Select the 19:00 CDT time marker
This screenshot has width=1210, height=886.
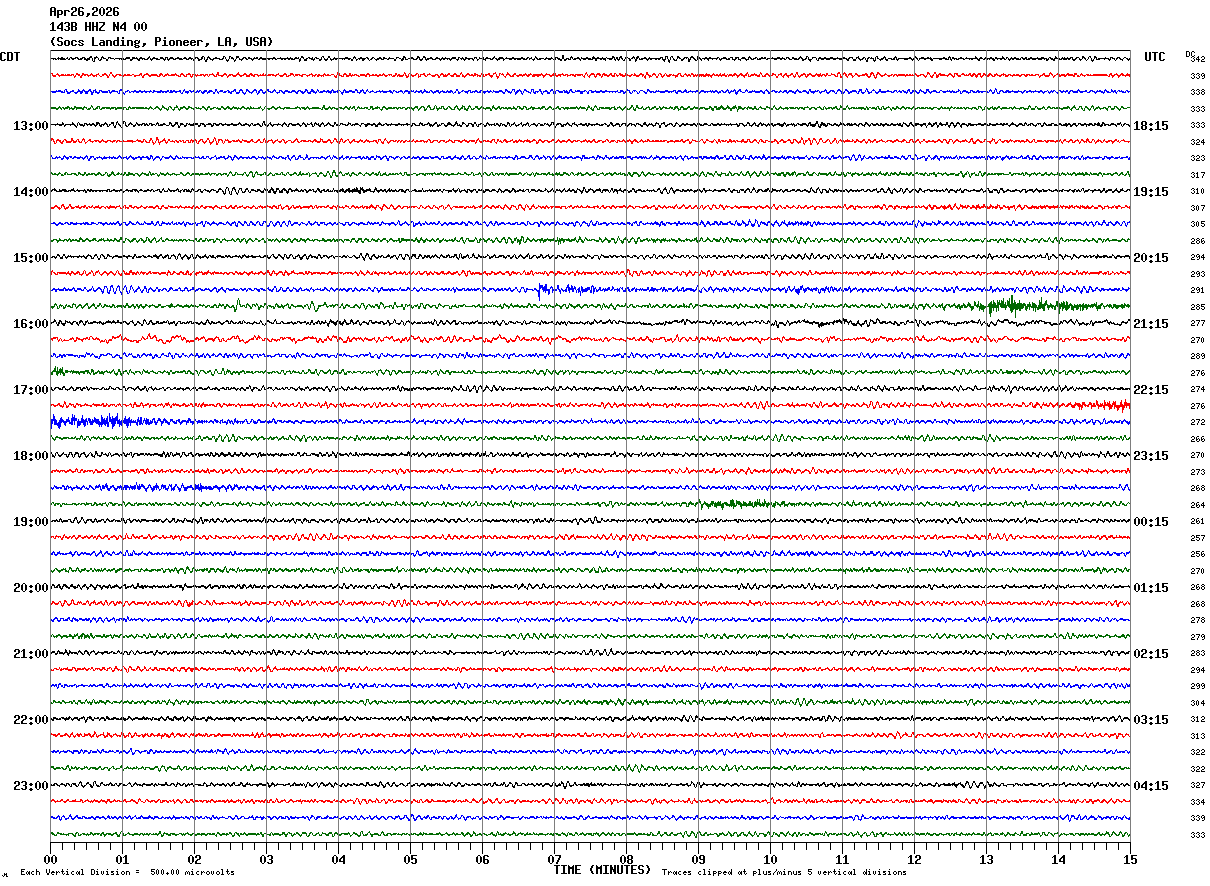[x=30, y=522]
